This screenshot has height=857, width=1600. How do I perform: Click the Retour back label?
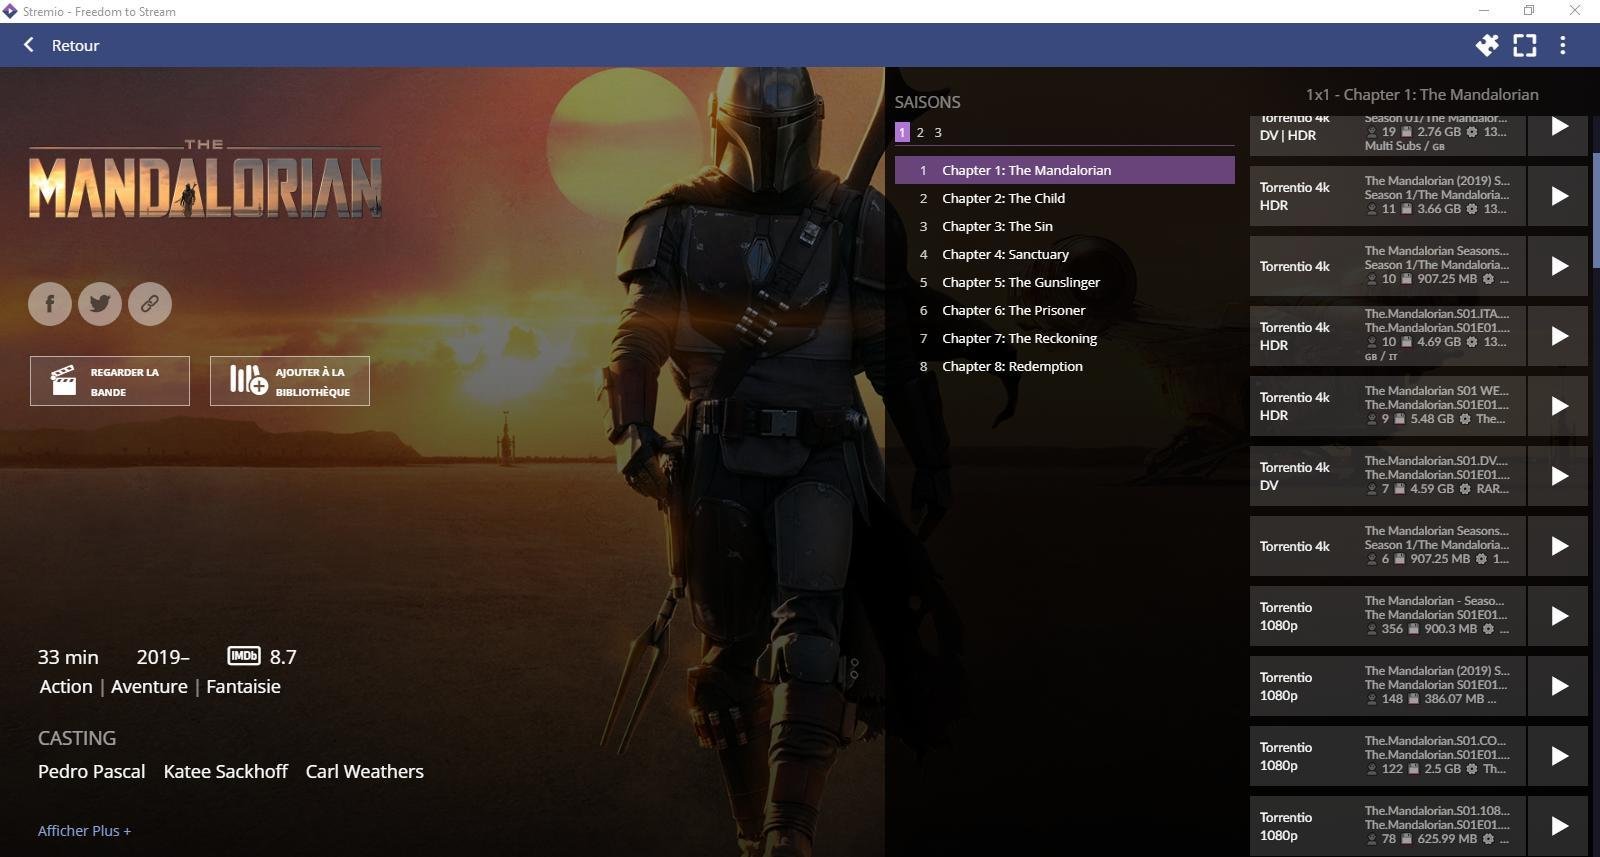pyautogui.click(x=75, y=45)
